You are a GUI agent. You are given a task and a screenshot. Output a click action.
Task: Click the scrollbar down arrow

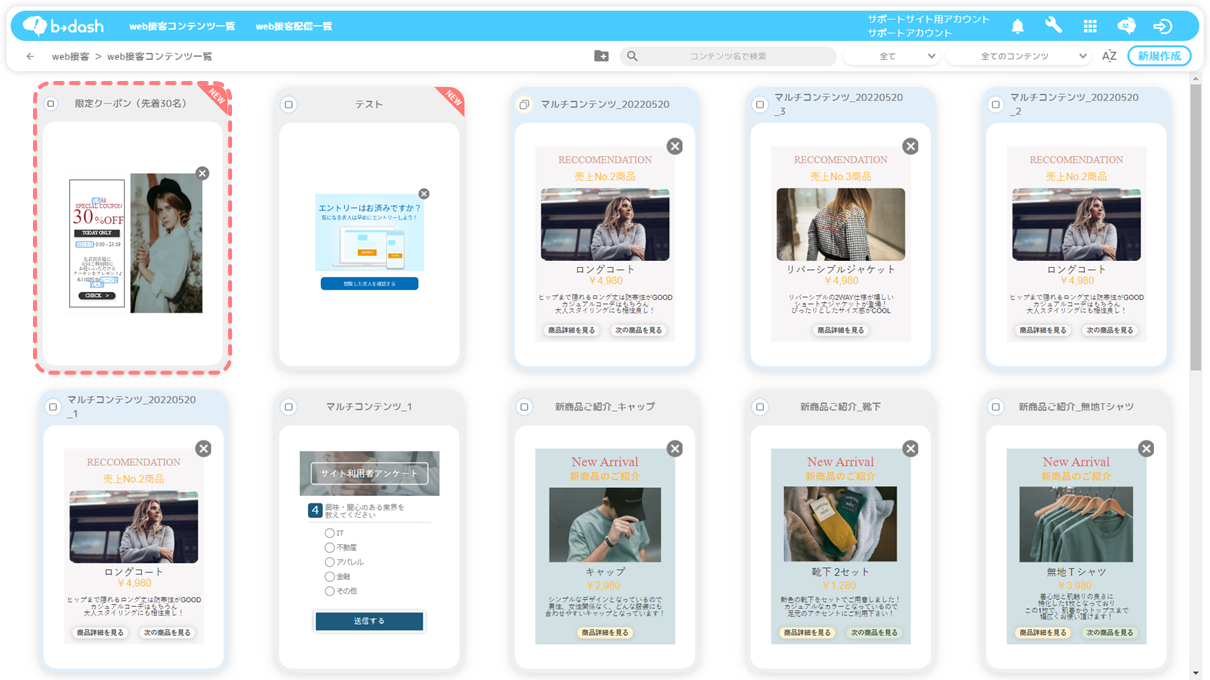click(x=1196, y=674)
